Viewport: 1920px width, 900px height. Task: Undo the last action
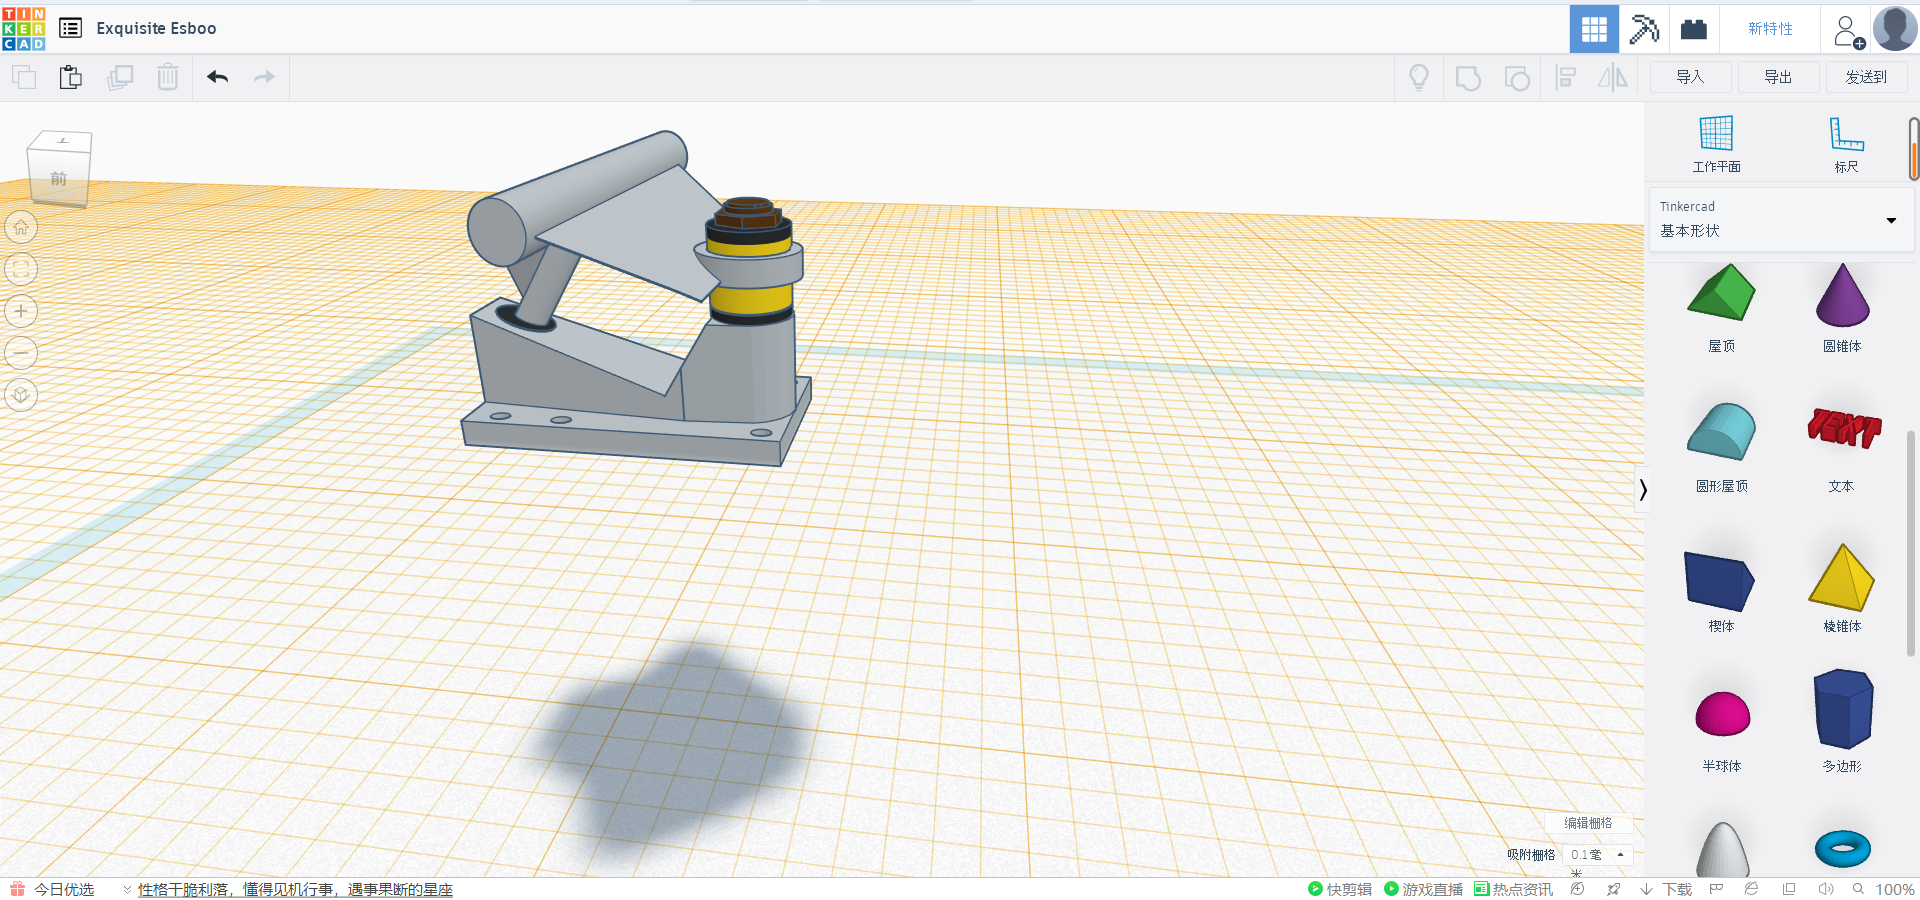click(218, 77)
